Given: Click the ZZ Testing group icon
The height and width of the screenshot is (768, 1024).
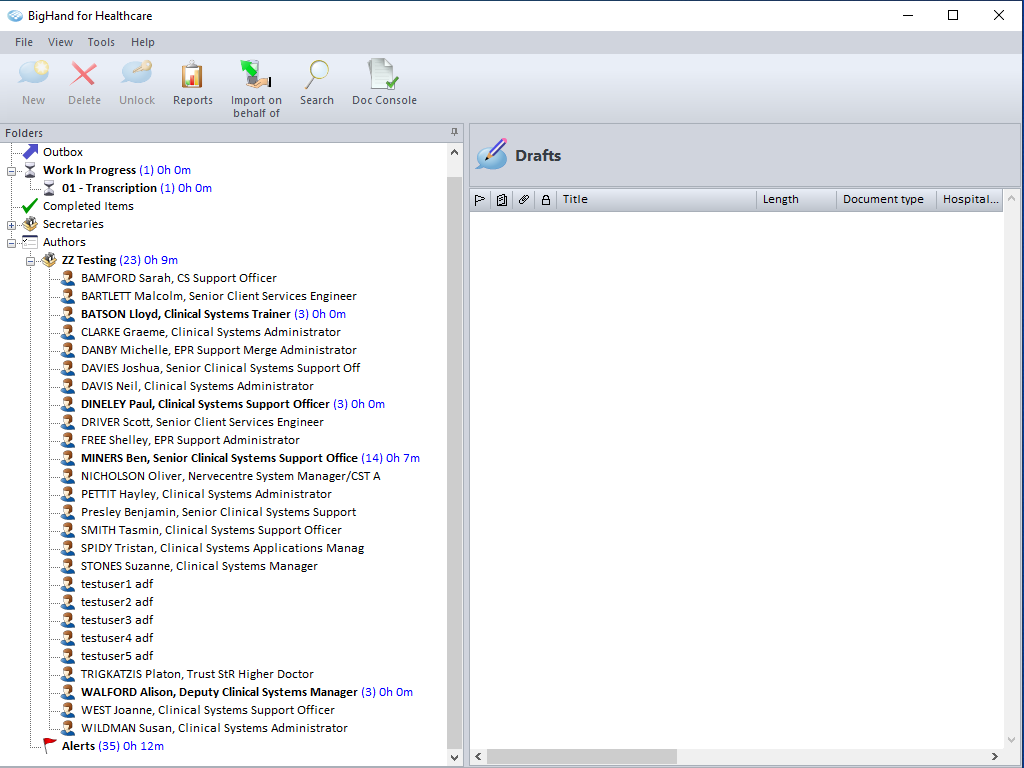Looking at the screenshot, I should click(x=49, y=260).
